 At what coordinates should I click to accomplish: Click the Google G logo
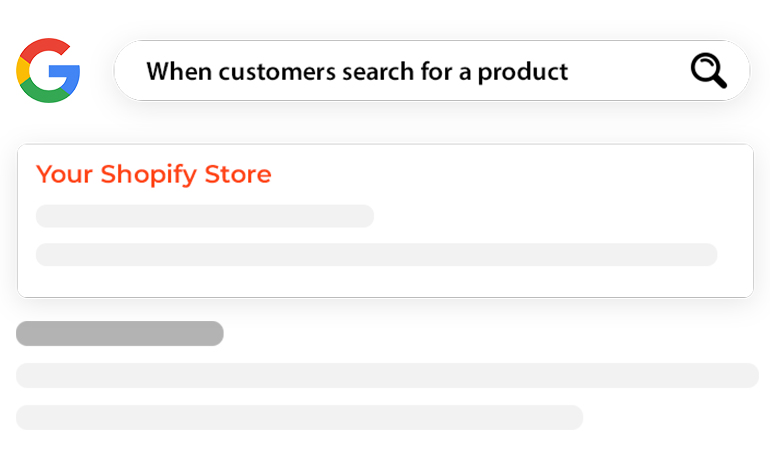(x=48, y=70)
